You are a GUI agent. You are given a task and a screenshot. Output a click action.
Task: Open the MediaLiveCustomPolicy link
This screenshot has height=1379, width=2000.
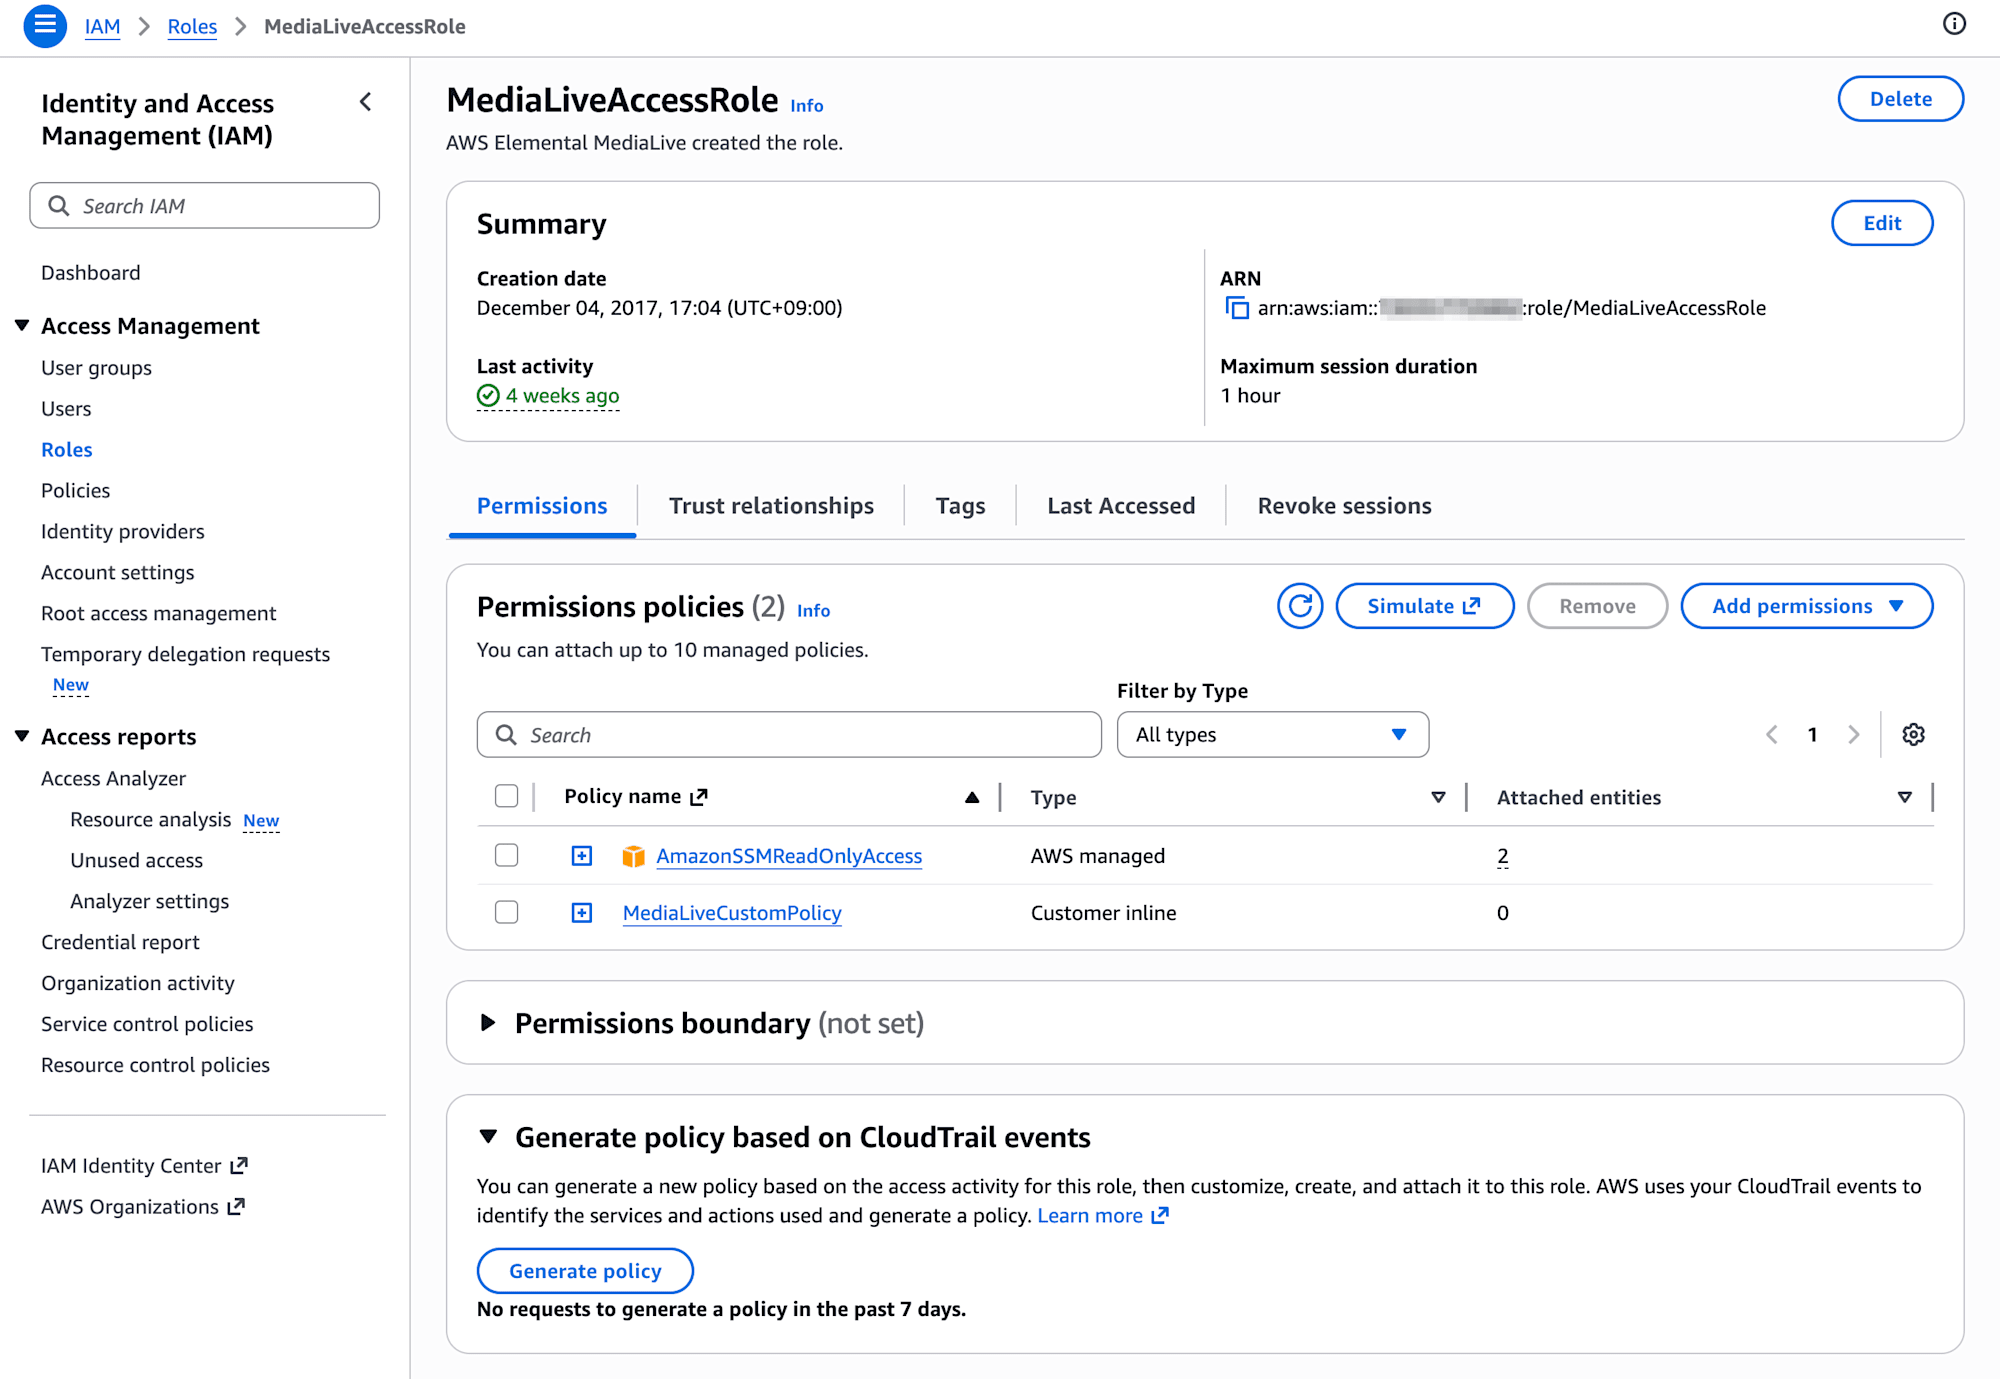point(732,913)
